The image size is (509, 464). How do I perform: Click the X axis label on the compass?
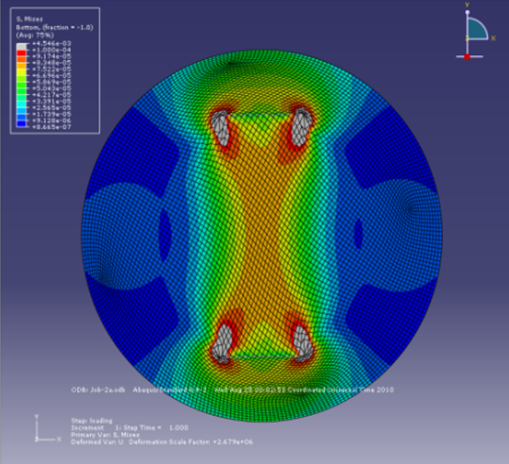pos(493,38)
